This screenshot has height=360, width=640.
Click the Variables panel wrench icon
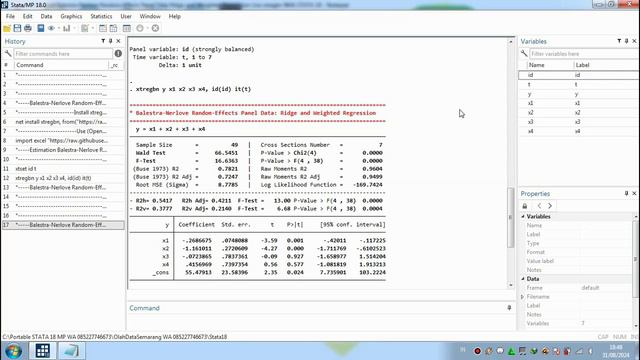coord(524,53)
